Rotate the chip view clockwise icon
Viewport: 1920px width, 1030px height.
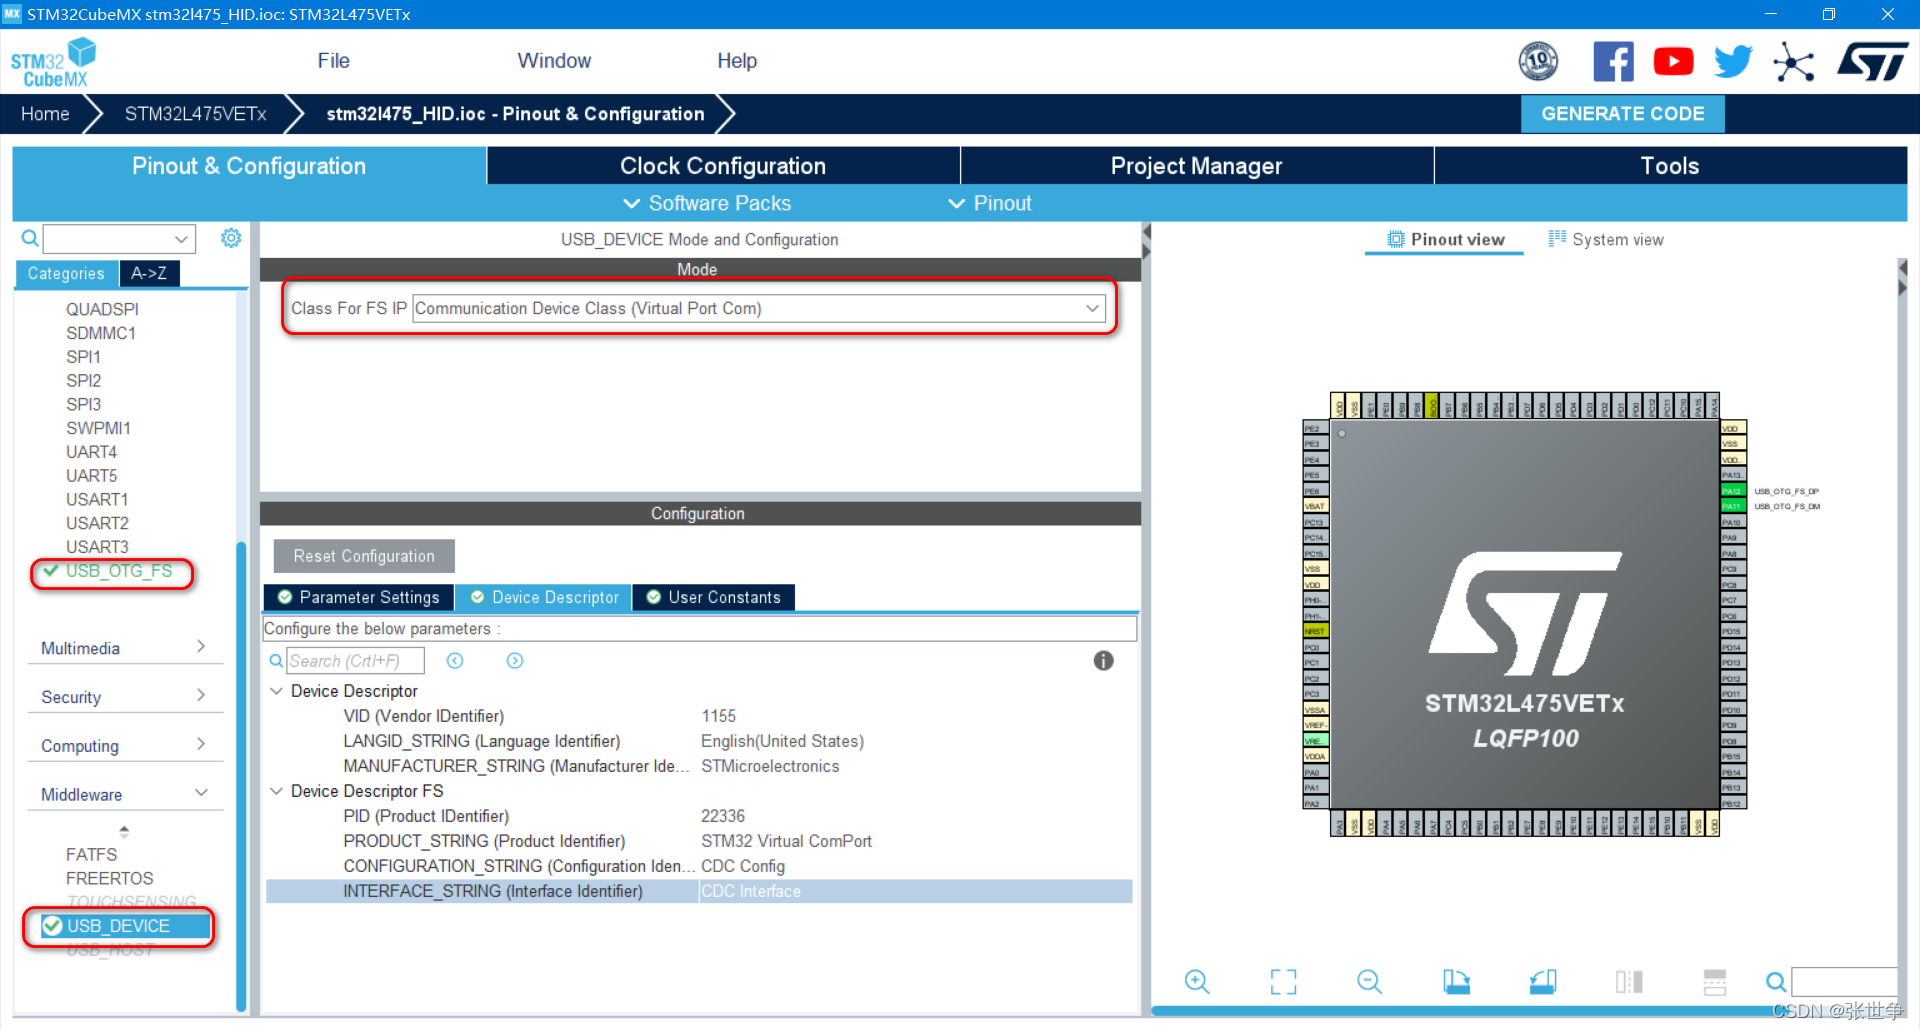pos(1456,982)
